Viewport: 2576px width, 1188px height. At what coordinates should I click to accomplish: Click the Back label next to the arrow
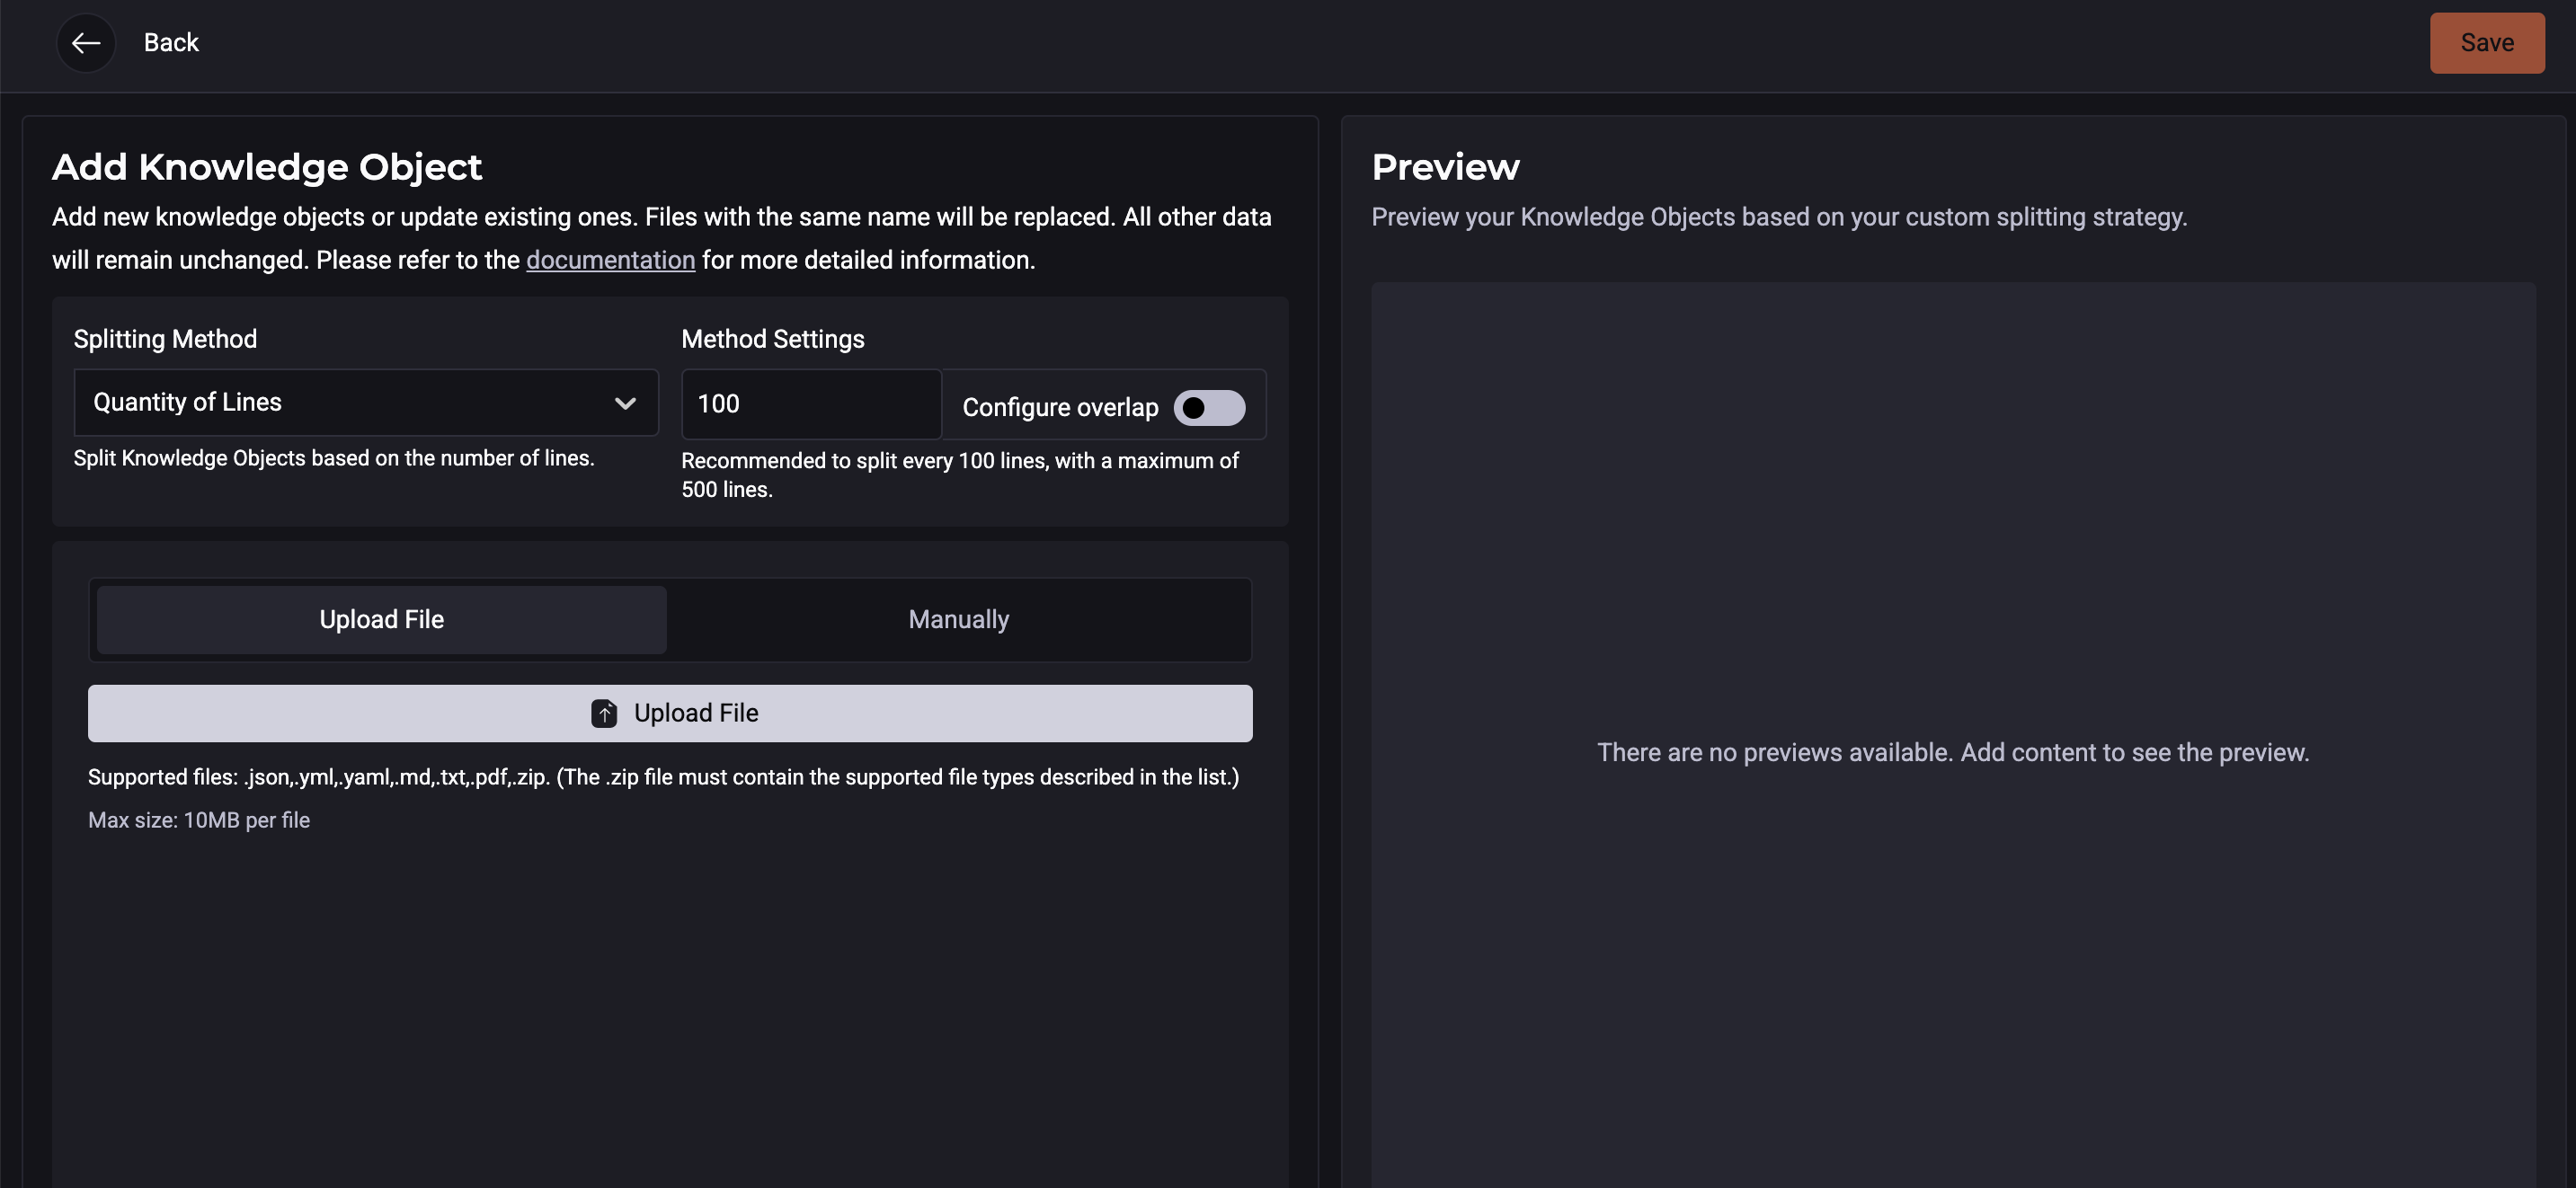pyautogui.click(x=171, y=43)
